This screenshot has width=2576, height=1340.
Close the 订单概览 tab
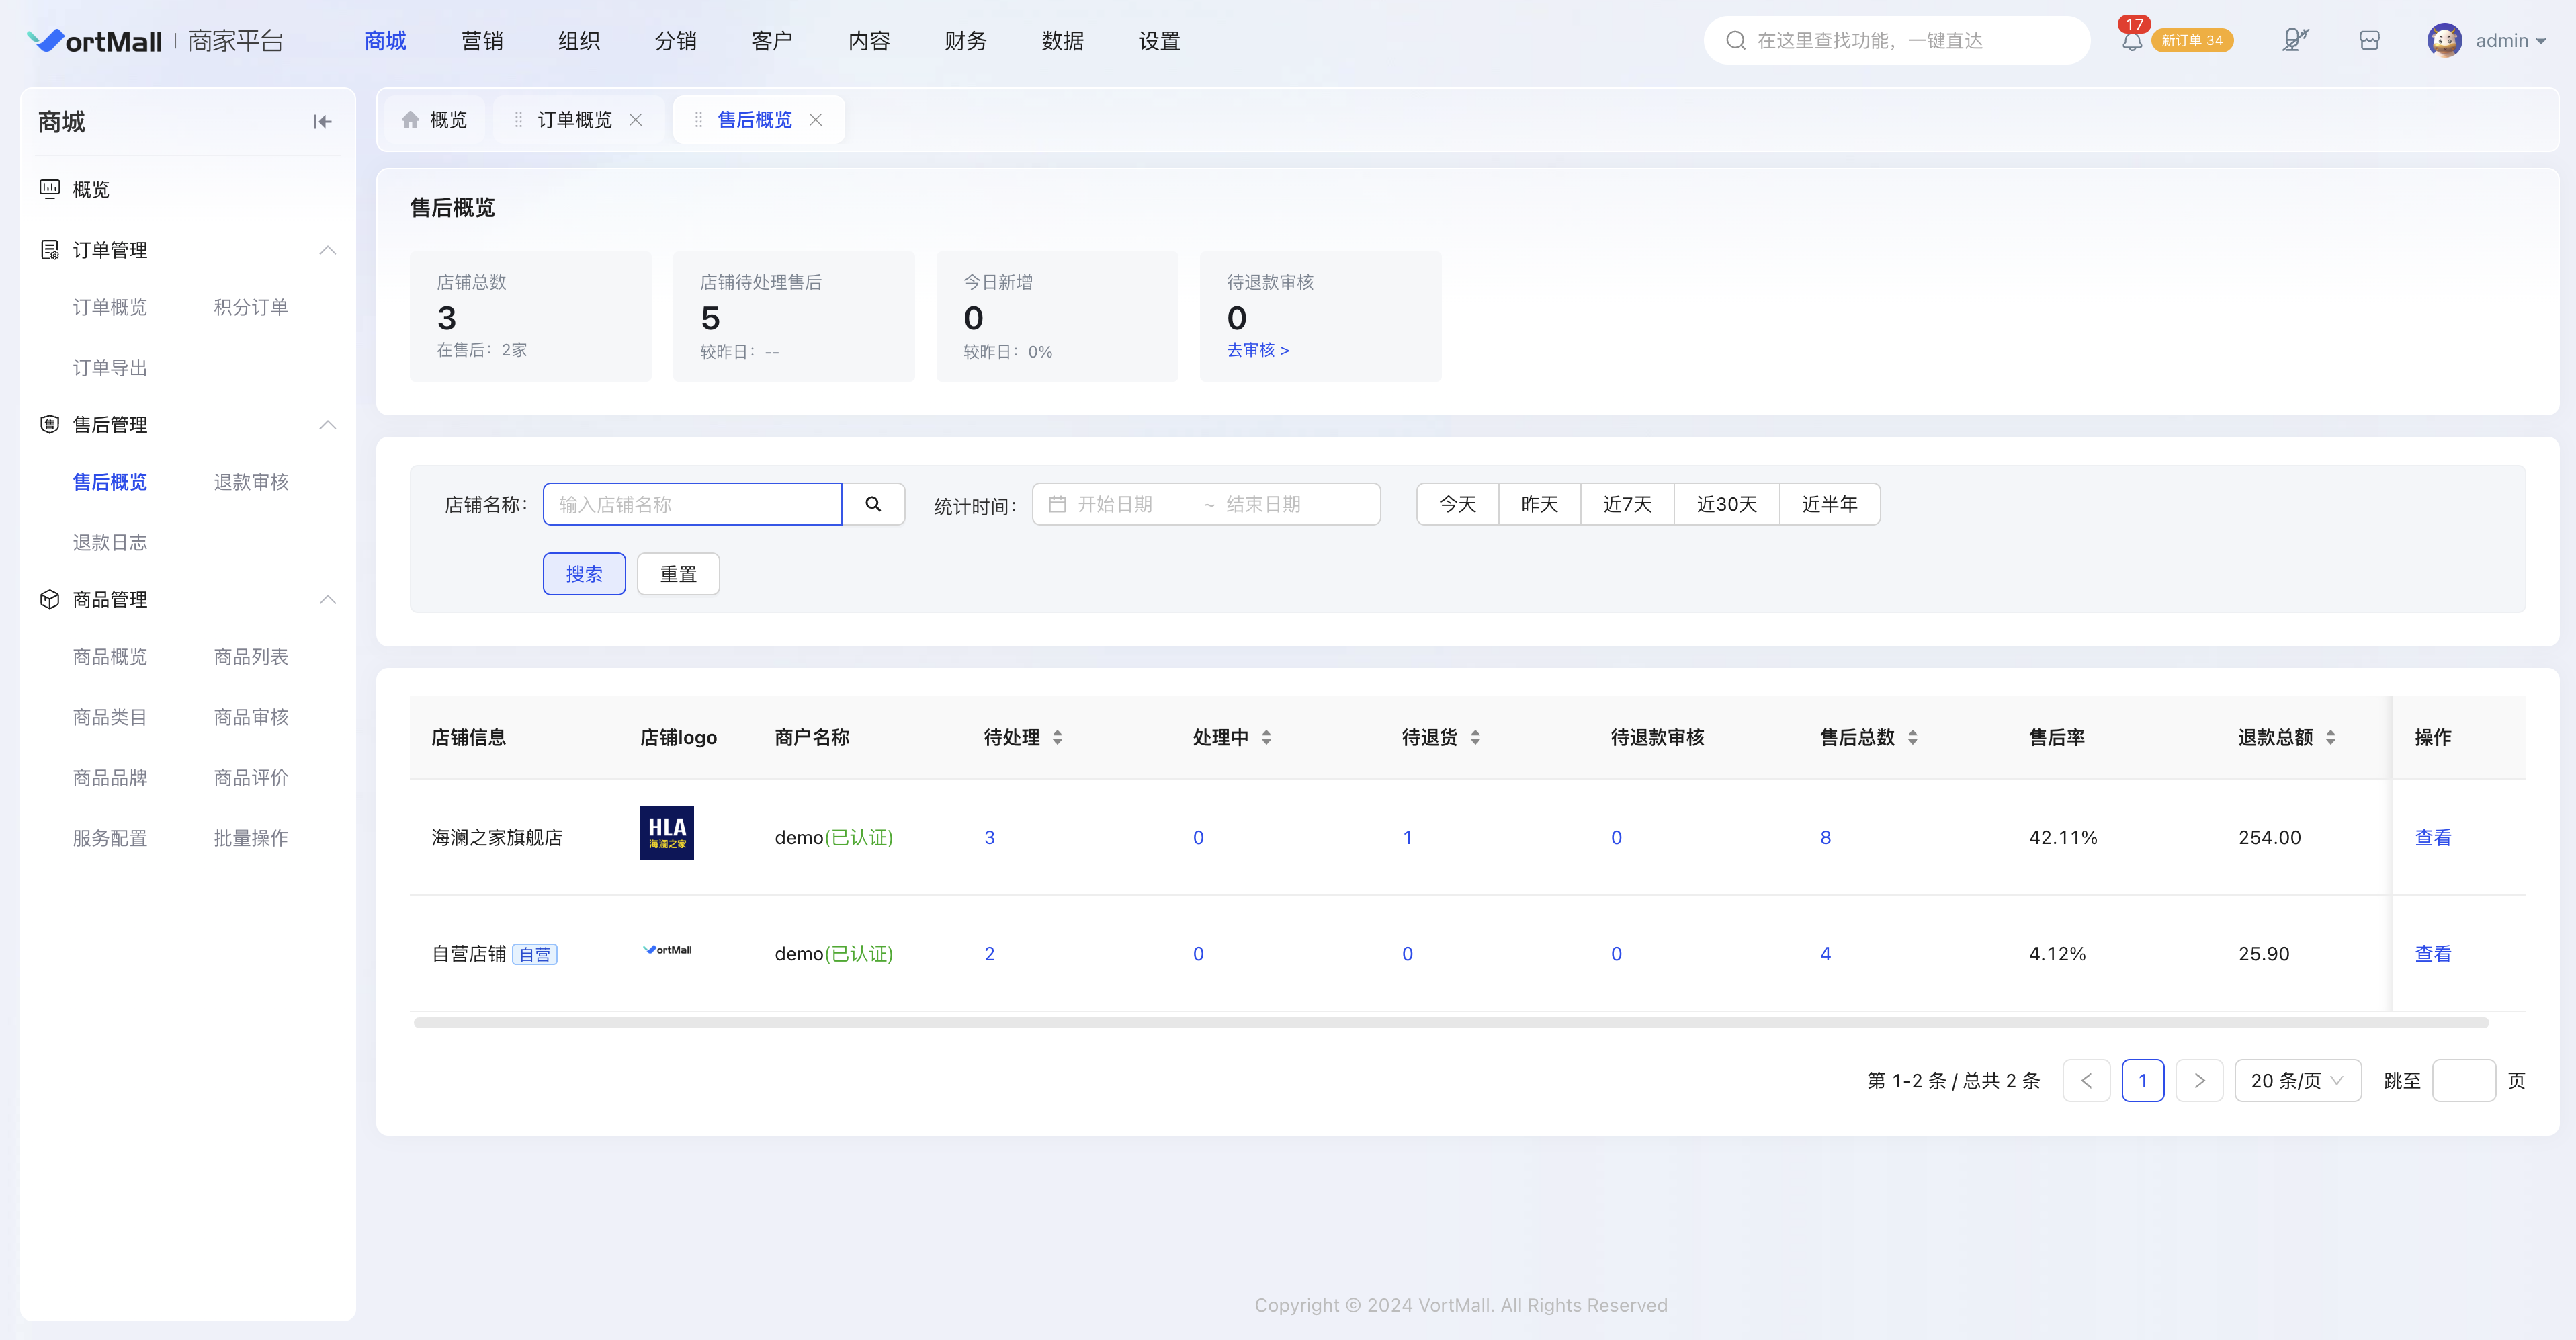point(635,120)
